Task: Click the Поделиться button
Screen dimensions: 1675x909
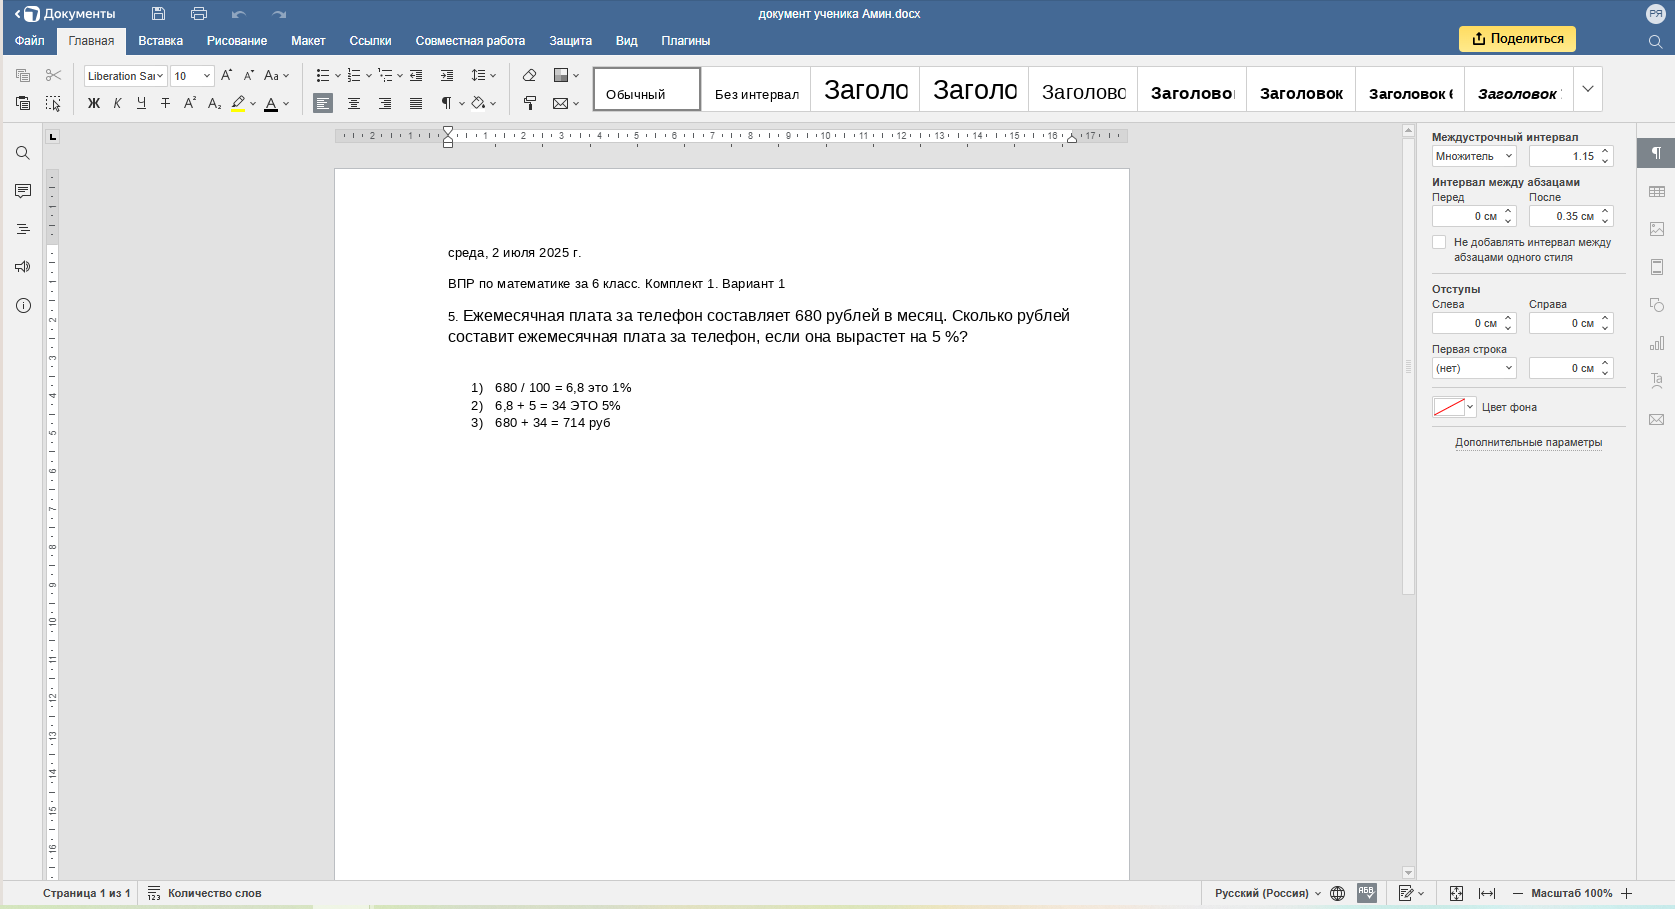Action: coord(1517,39)
